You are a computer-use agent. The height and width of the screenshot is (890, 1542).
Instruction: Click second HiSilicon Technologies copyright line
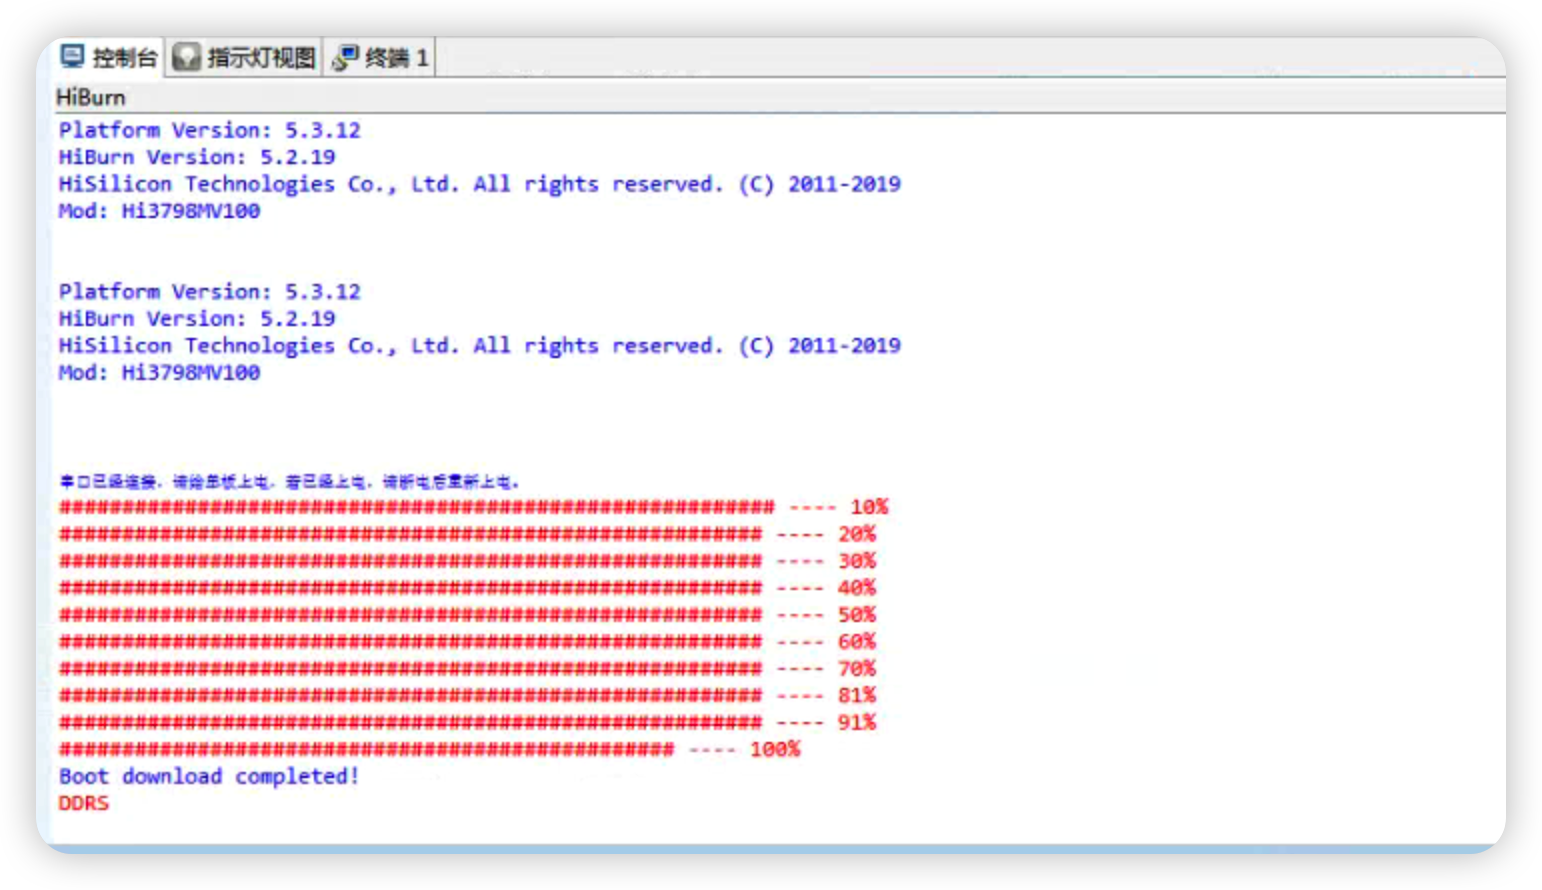click(x=479, y=345)
